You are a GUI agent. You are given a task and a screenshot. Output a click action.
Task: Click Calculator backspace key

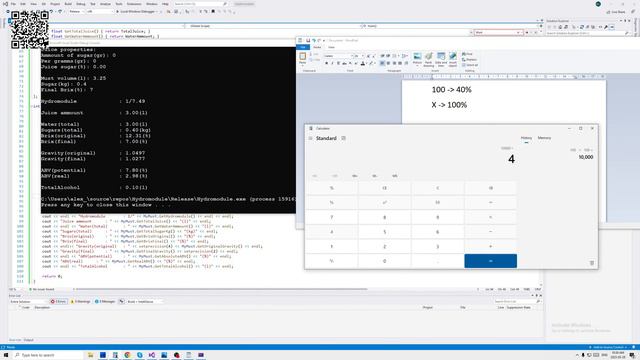click(491, 188)
